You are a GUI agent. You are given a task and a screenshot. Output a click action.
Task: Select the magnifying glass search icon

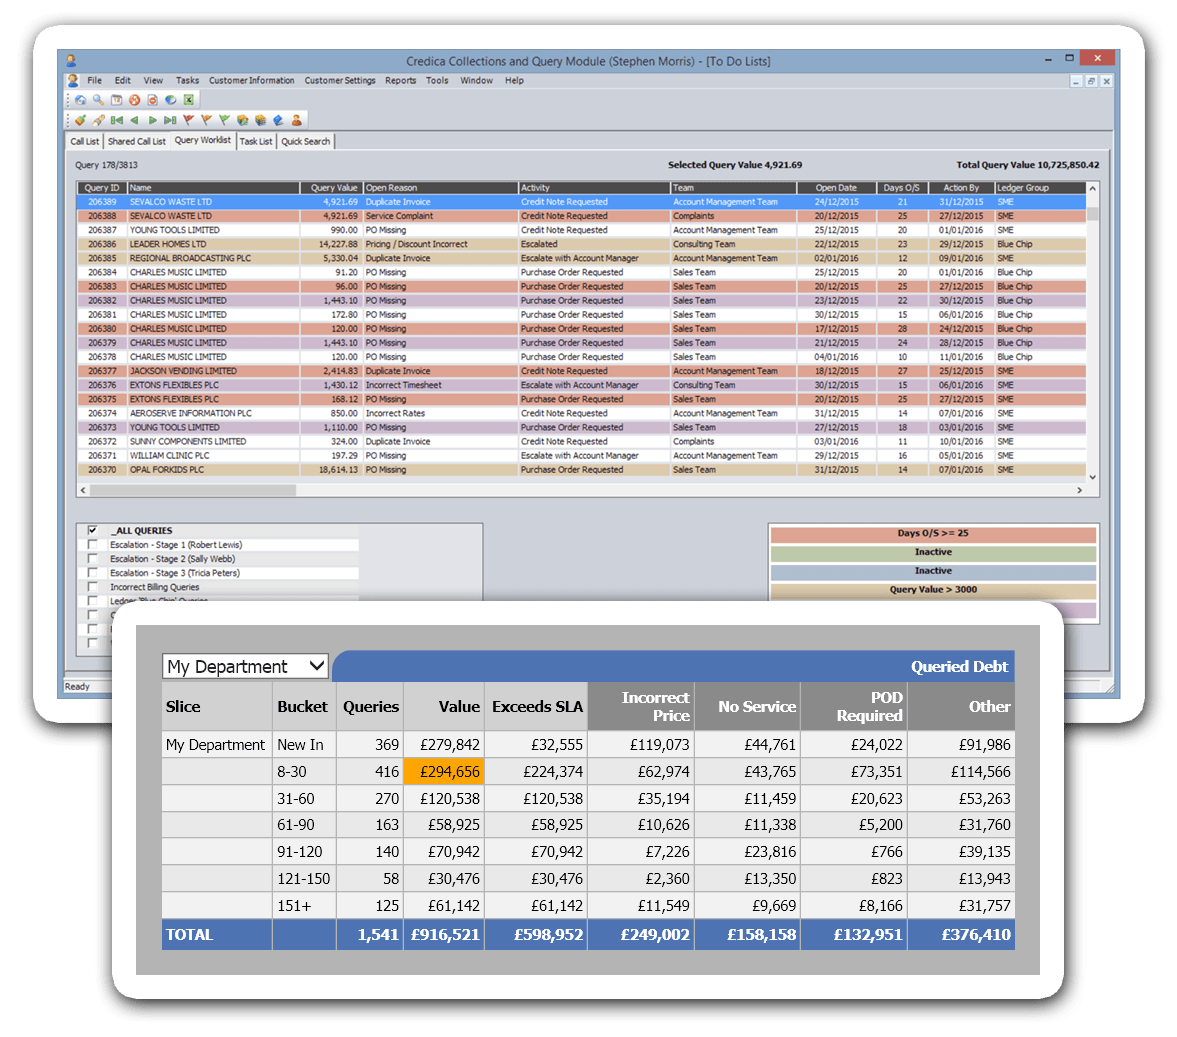pos(97,99)
